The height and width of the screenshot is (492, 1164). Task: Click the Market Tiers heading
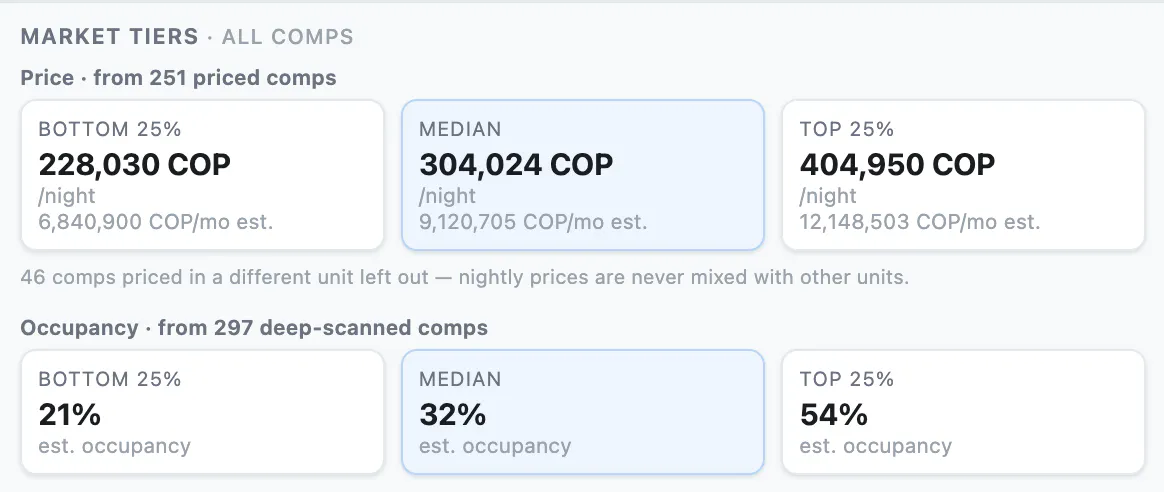(110, 36)
